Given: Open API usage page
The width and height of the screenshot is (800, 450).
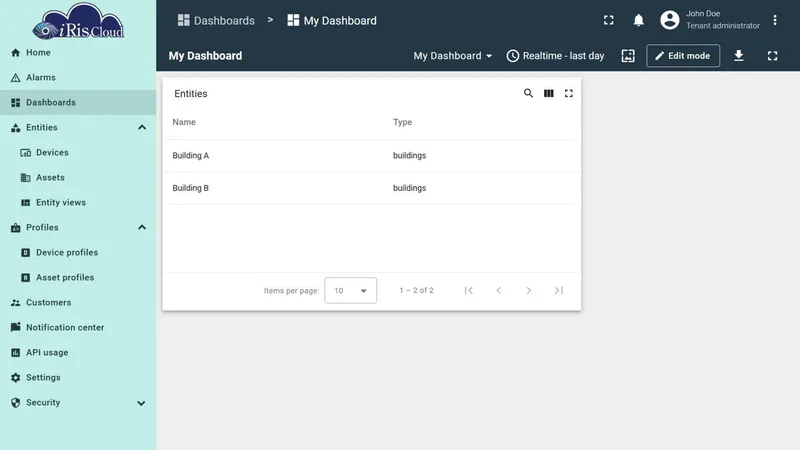Looking at the screenshot, I should coord(78,353).
